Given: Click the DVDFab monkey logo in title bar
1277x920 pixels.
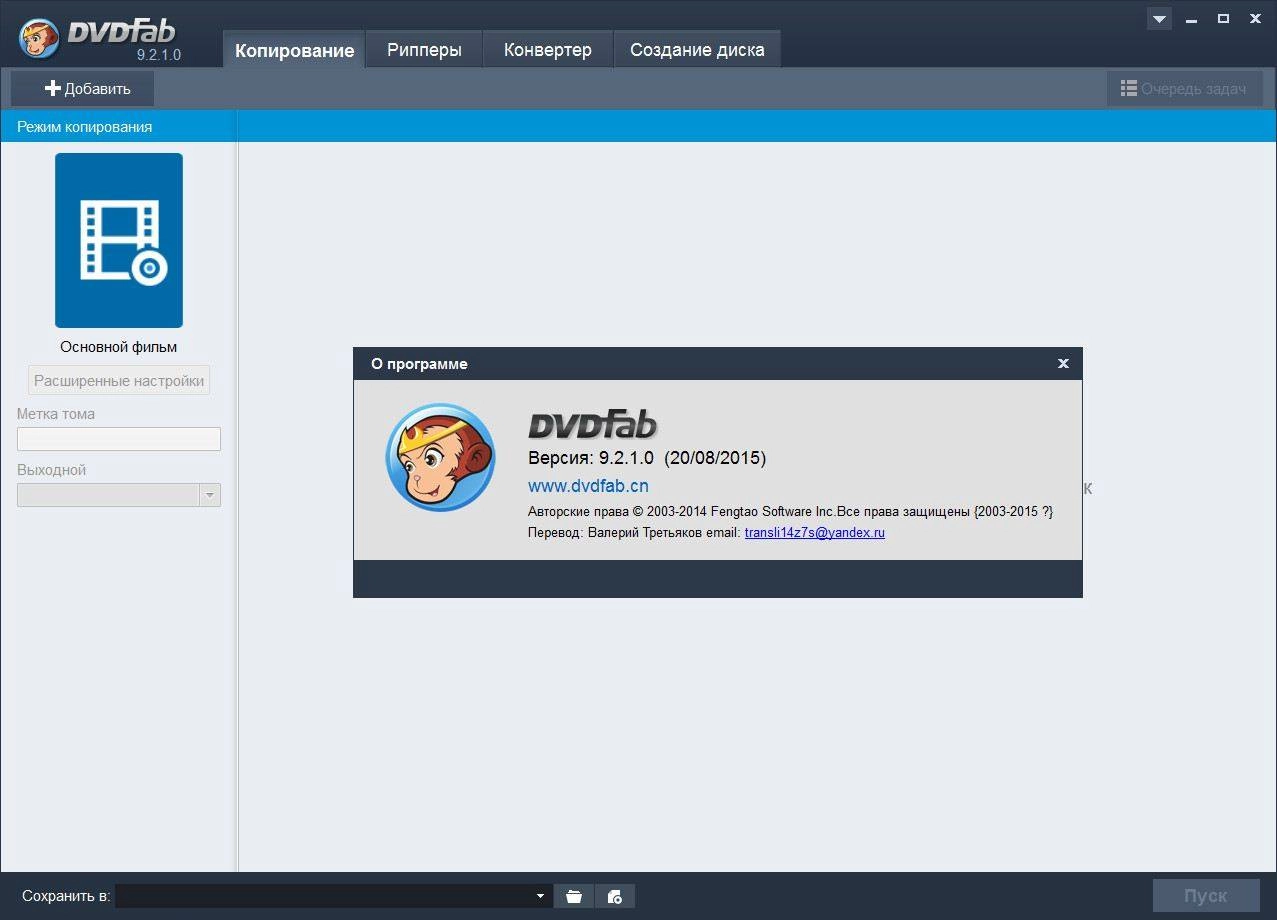Looking at the screenshot, I should (41, 38).
